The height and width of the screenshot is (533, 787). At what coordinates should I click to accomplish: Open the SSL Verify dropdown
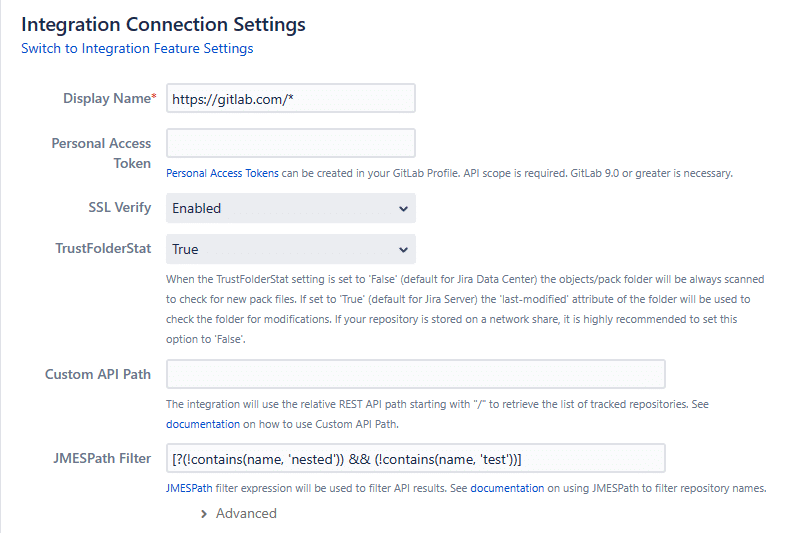pyautogui.click(x=290, y=208)
